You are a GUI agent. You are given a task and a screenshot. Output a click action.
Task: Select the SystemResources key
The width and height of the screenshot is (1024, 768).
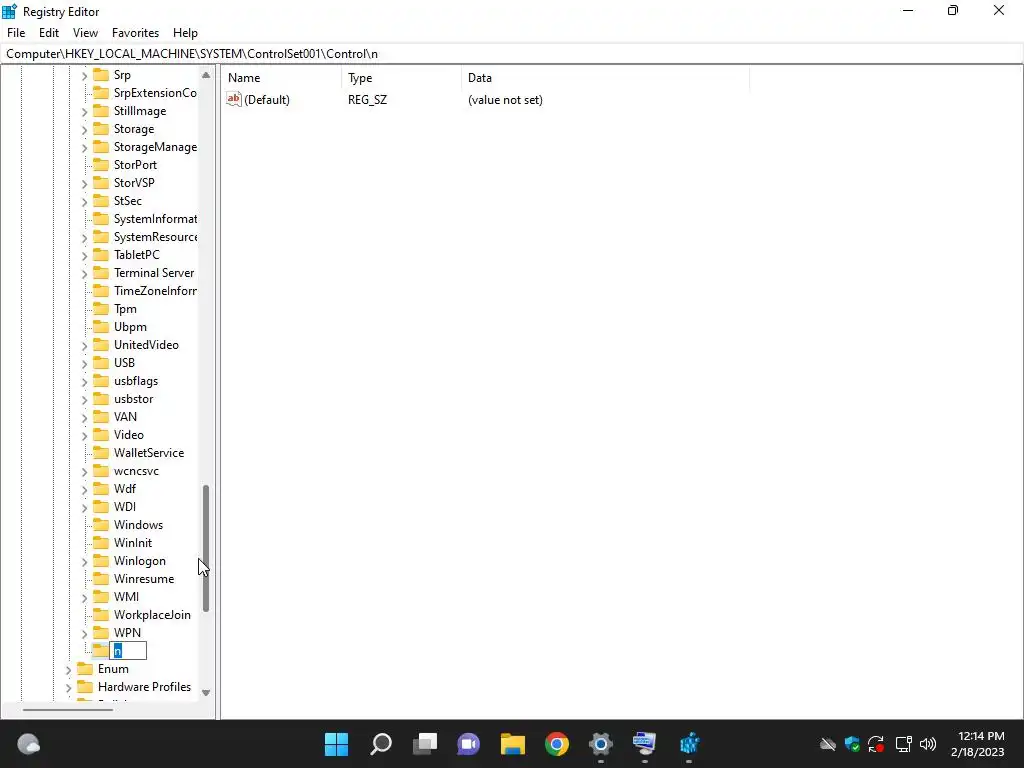pyautogui.click(x=155, y=237)
